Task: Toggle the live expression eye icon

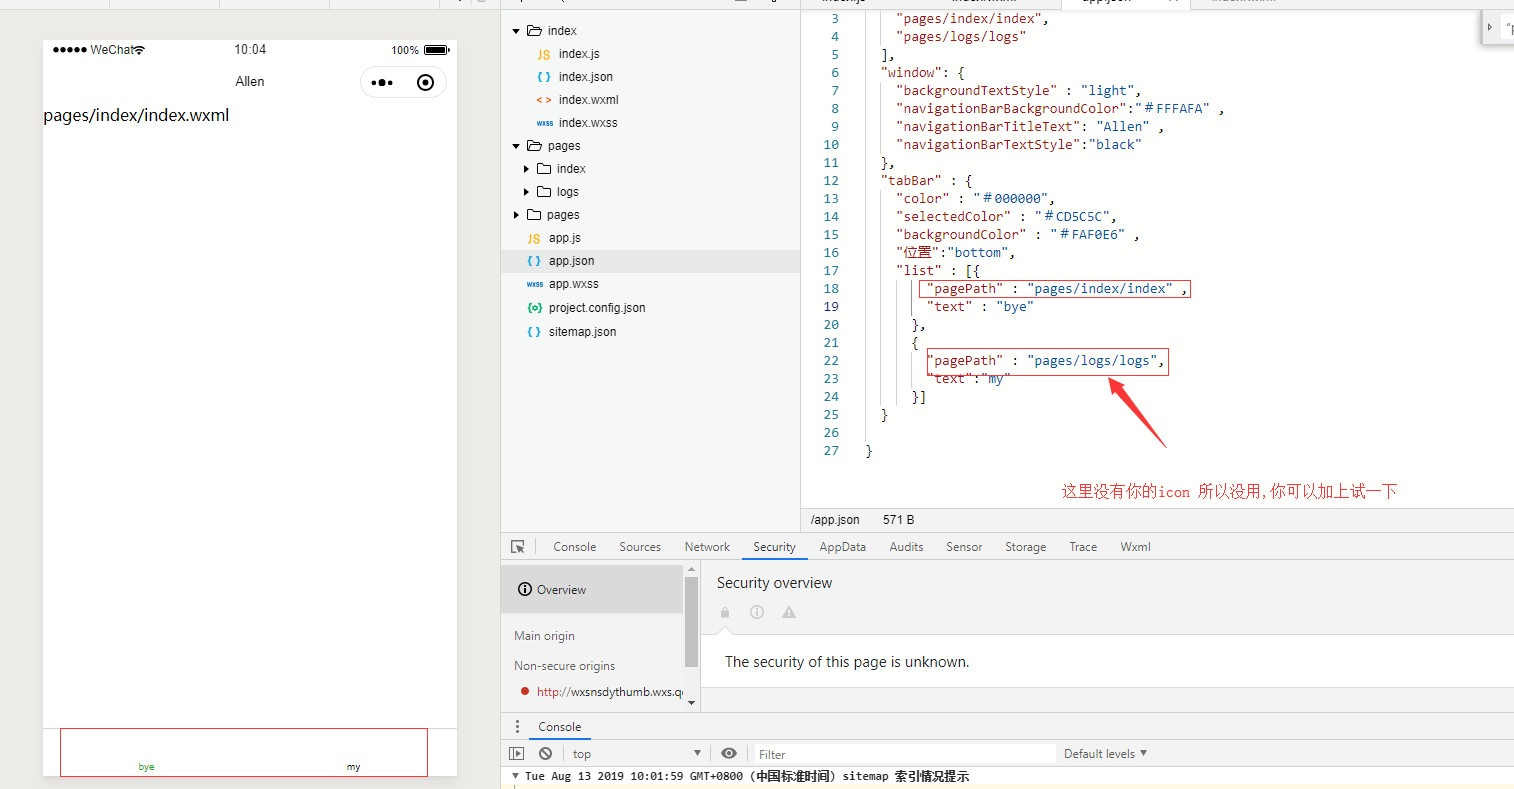Action: pyautogui.click(x=729, y=754)
